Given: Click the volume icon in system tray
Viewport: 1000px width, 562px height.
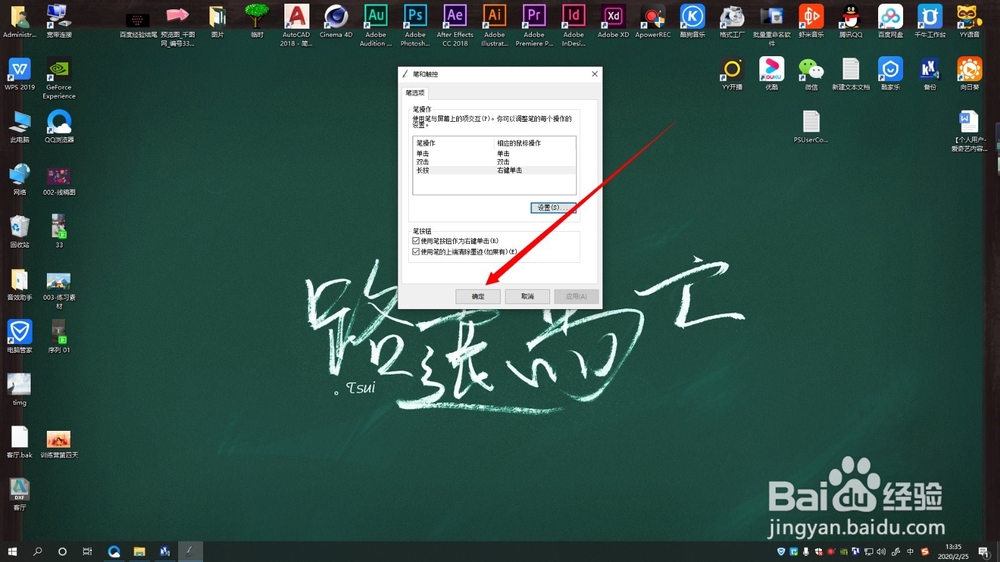Looking at the screenshot, I should [x=881, y=552].
